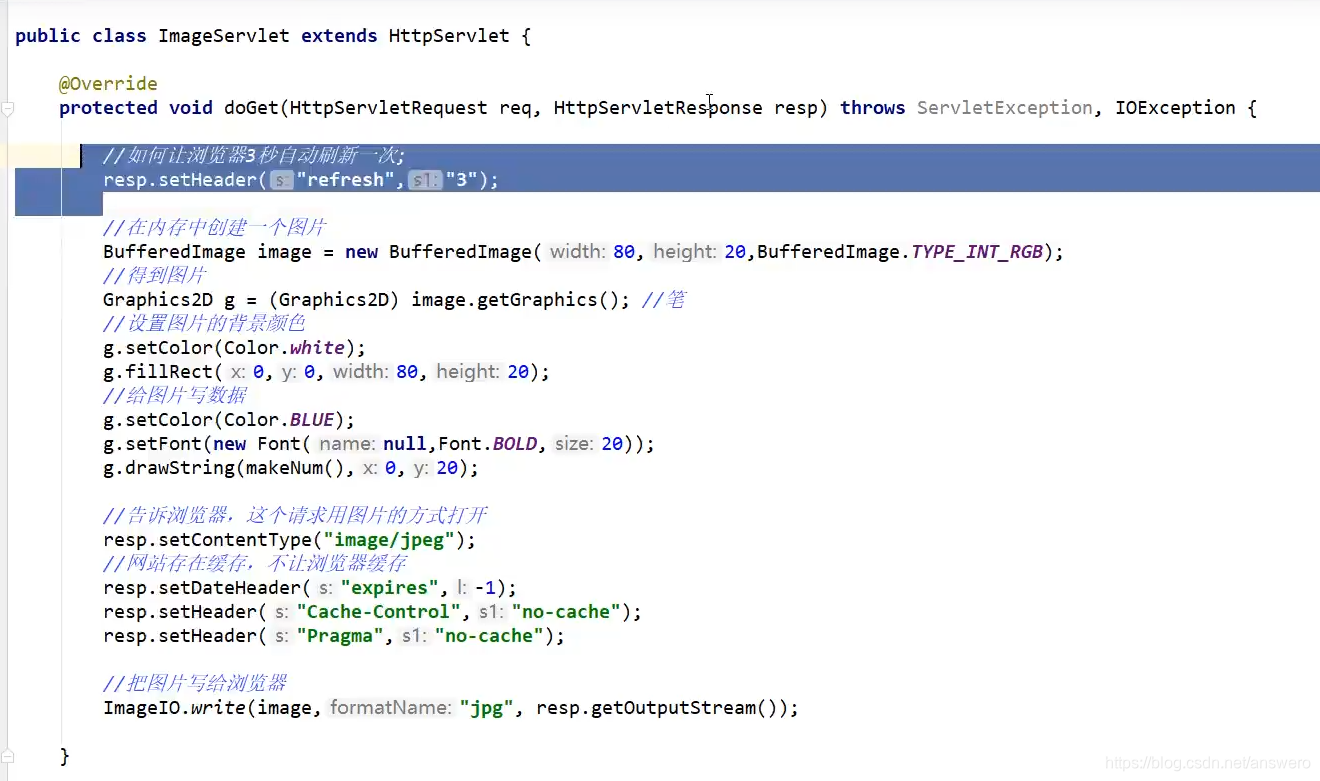Screen dimensions: 1320x781
Task: Click 'width:' hint in fillRect call
Action: (x=361, y=372)
